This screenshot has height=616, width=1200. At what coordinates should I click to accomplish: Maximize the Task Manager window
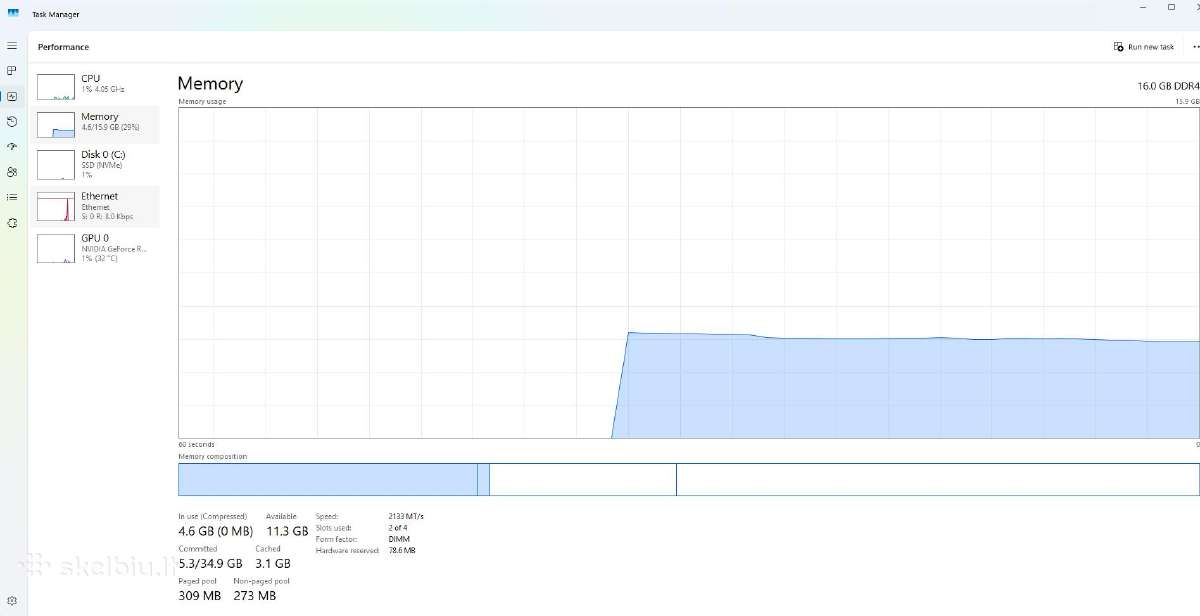click(x=1171, y=7)
